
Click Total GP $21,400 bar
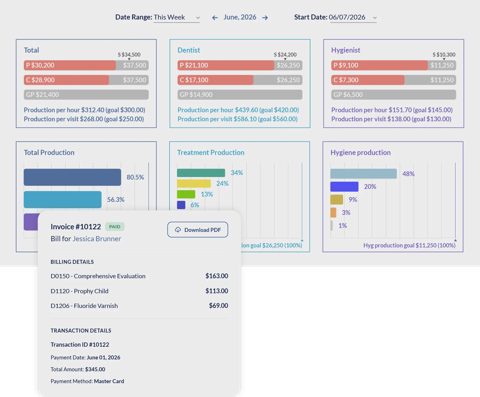pyautogui.click(x=86, y=95)
